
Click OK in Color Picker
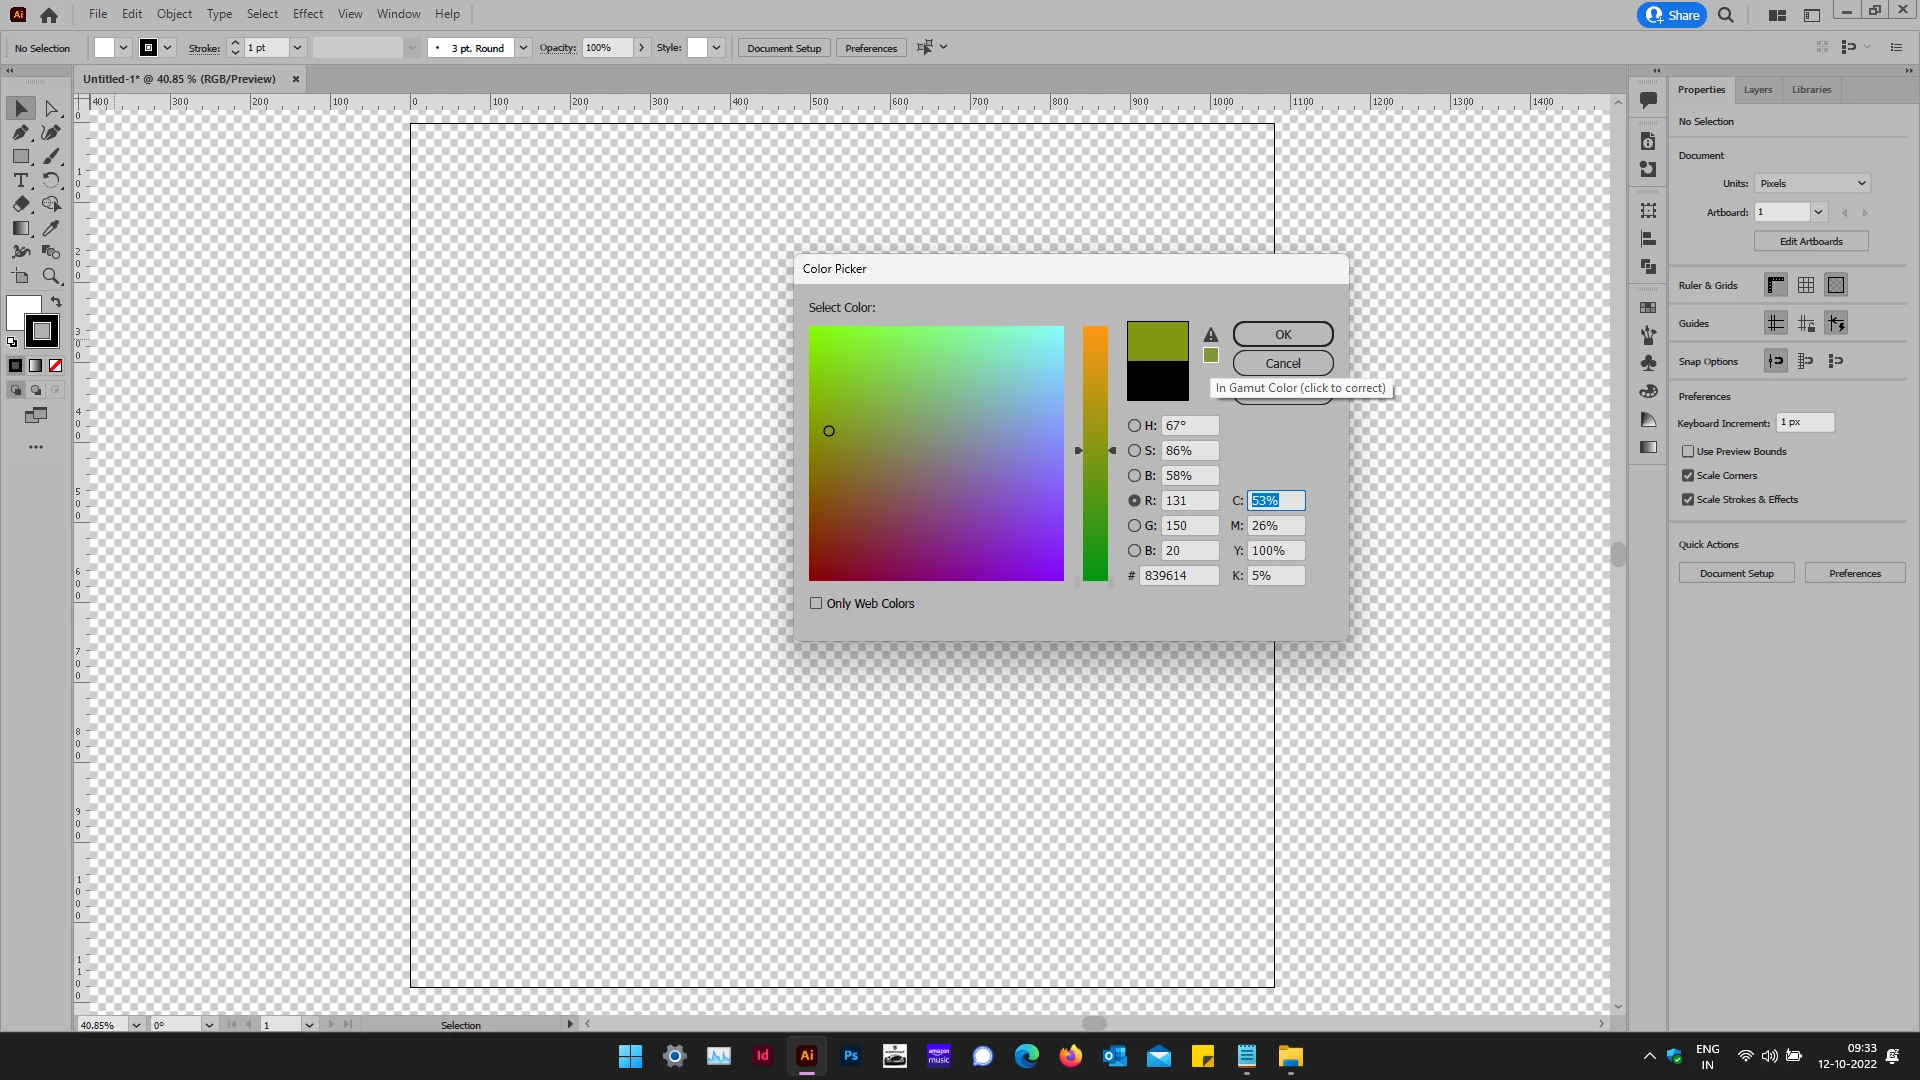click(x=1282, y=334)
